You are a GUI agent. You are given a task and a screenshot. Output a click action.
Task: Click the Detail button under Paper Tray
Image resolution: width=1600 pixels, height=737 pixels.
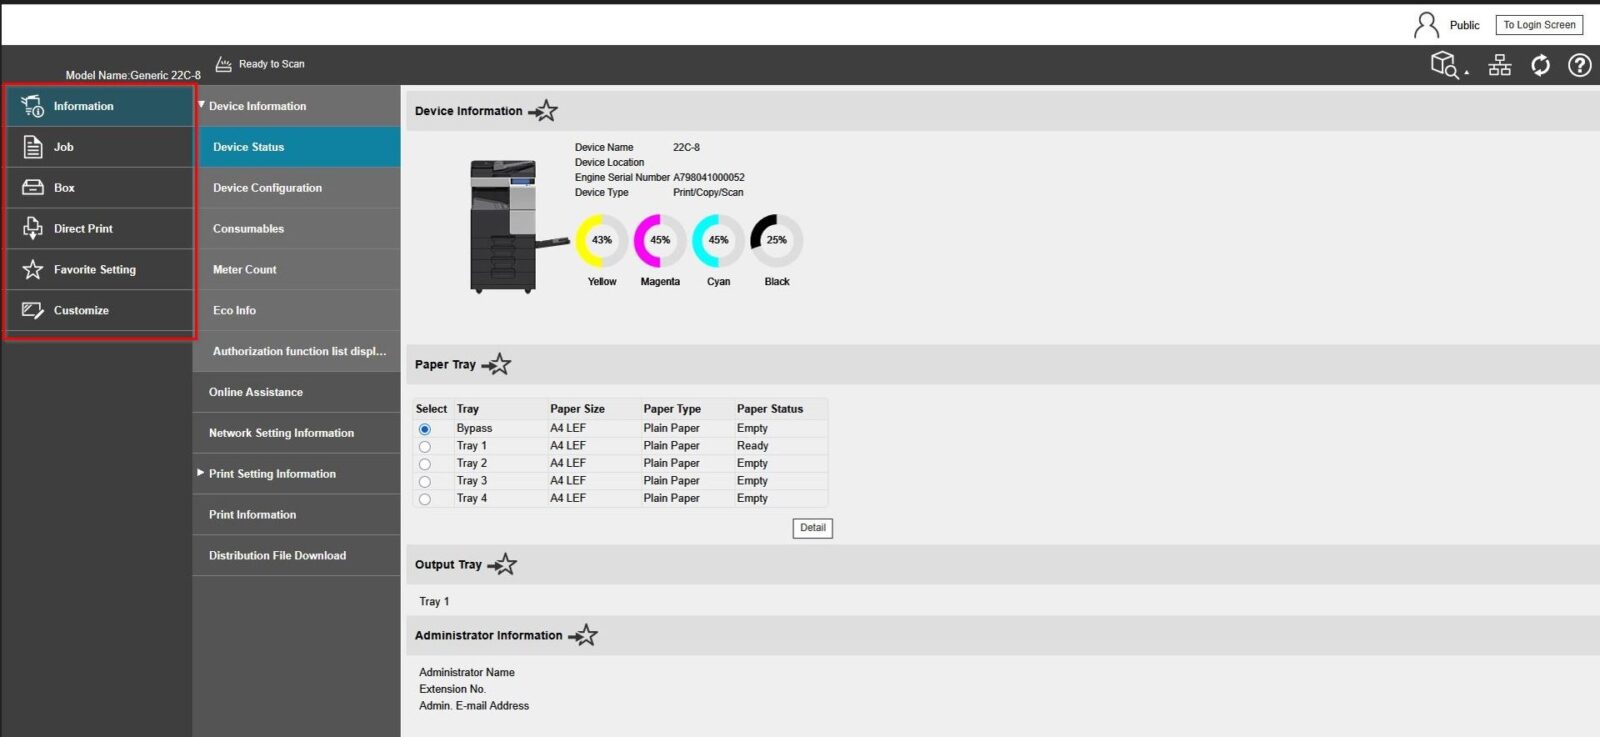pos(812,528)
